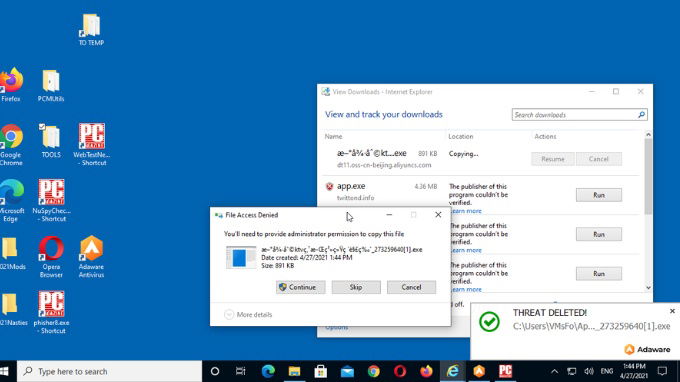This screenshot has height=382, width=680.
Task: Open Cortana circle on taskbar
Action: tap(215, 371)
